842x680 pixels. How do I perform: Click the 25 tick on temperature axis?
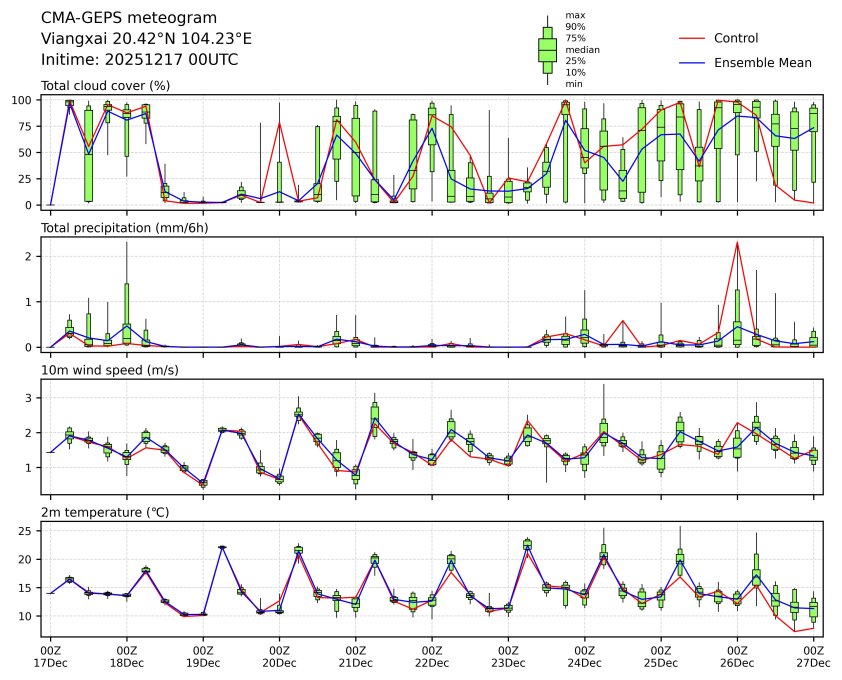[29, 530]
